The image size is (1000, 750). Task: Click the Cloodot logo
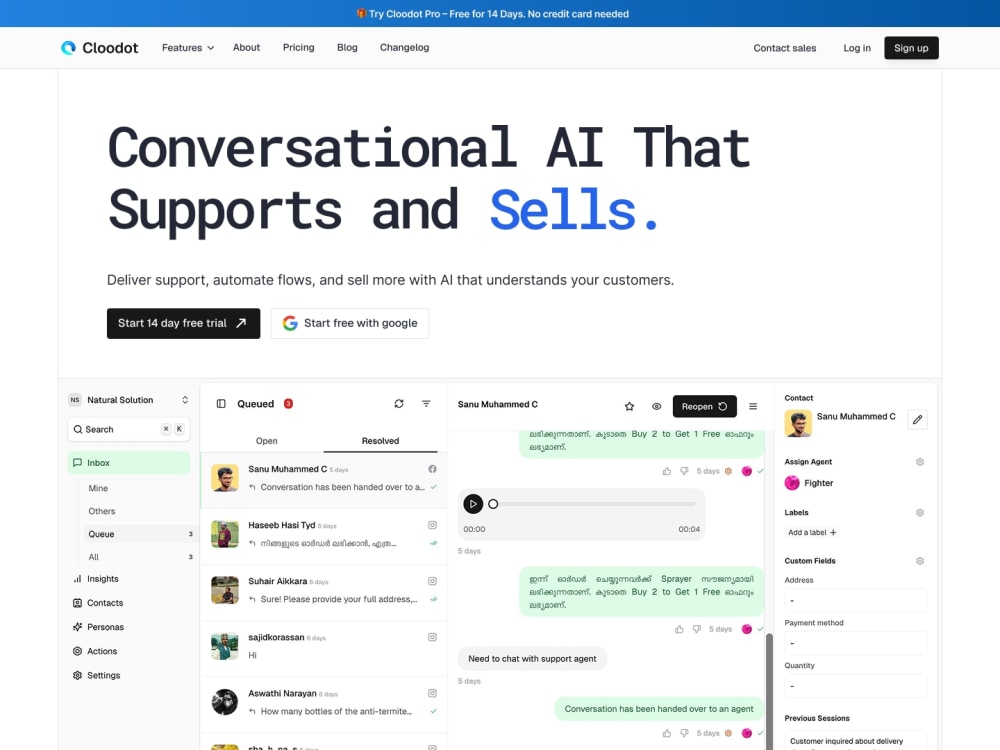99,48
